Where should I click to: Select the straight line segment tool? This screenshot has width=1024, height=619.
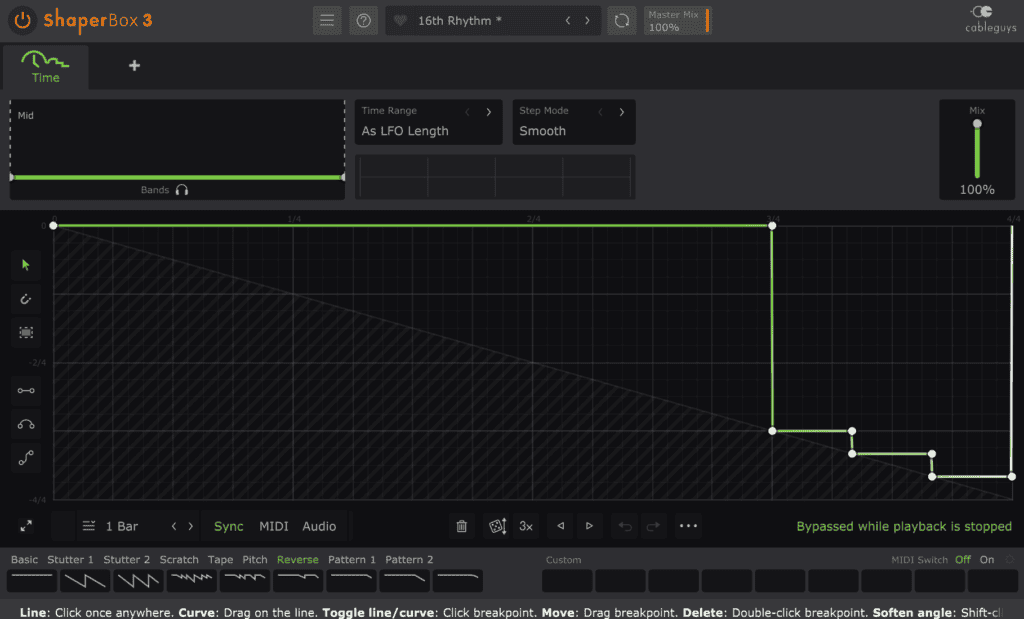click(25, 390)
